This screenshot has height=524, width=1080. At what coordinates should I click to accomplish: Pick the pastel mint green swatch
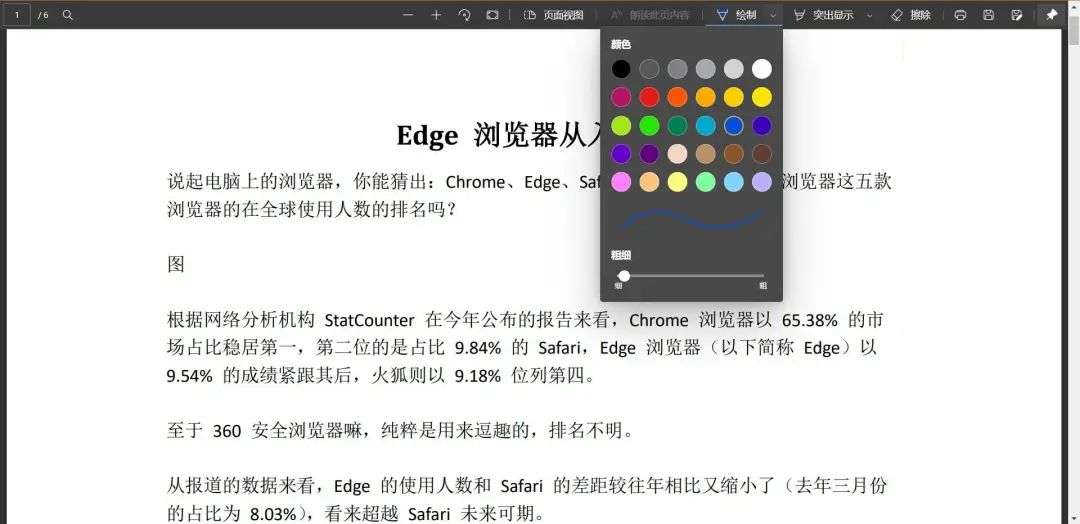tap(706, 182)
